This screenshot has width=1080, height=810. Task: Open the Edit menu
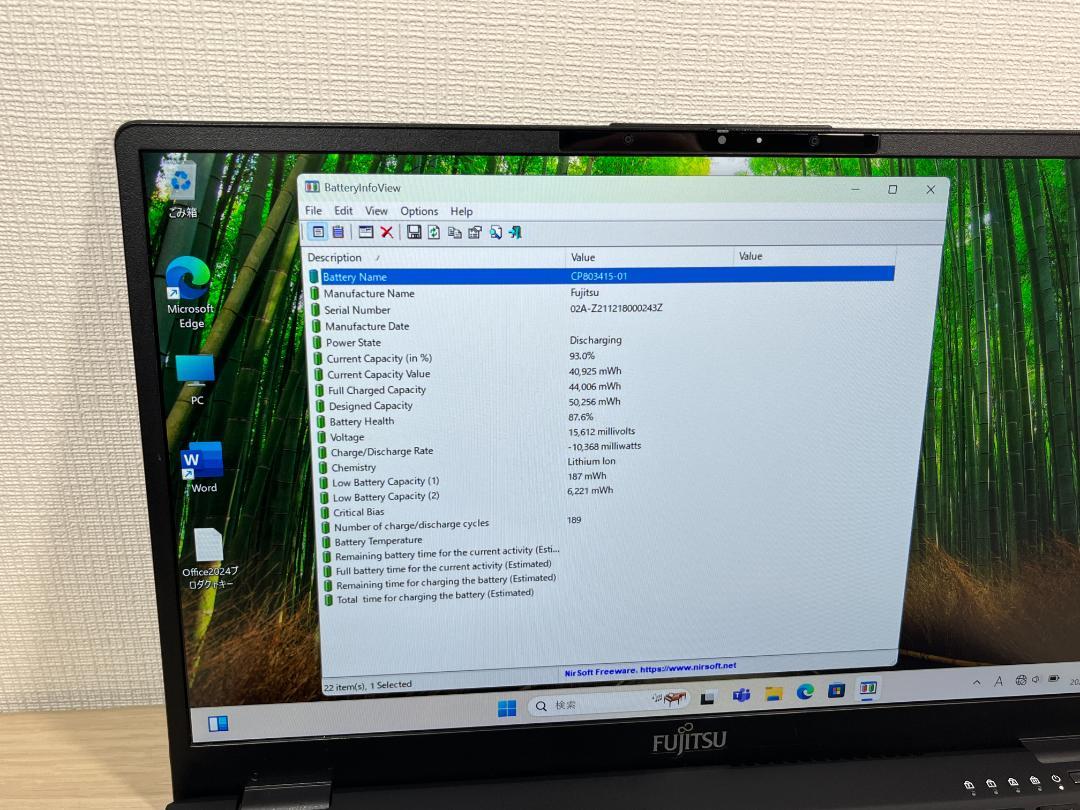343,211
